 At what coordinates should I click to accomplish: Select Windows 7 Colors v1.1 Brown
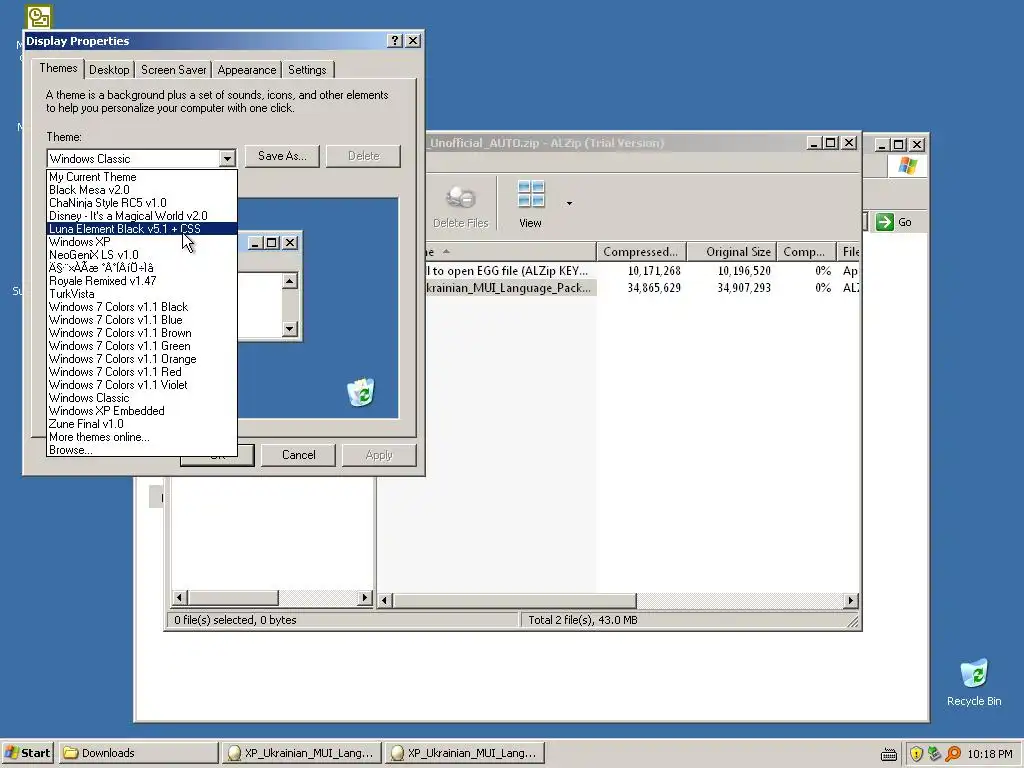tap(142, 333)
